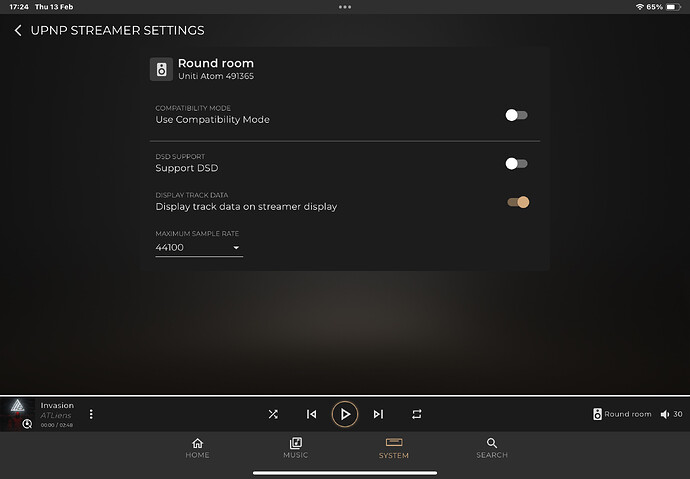Go back using the top-left arrow
Screen dimensions: 690x479
(x=18, y=31)
